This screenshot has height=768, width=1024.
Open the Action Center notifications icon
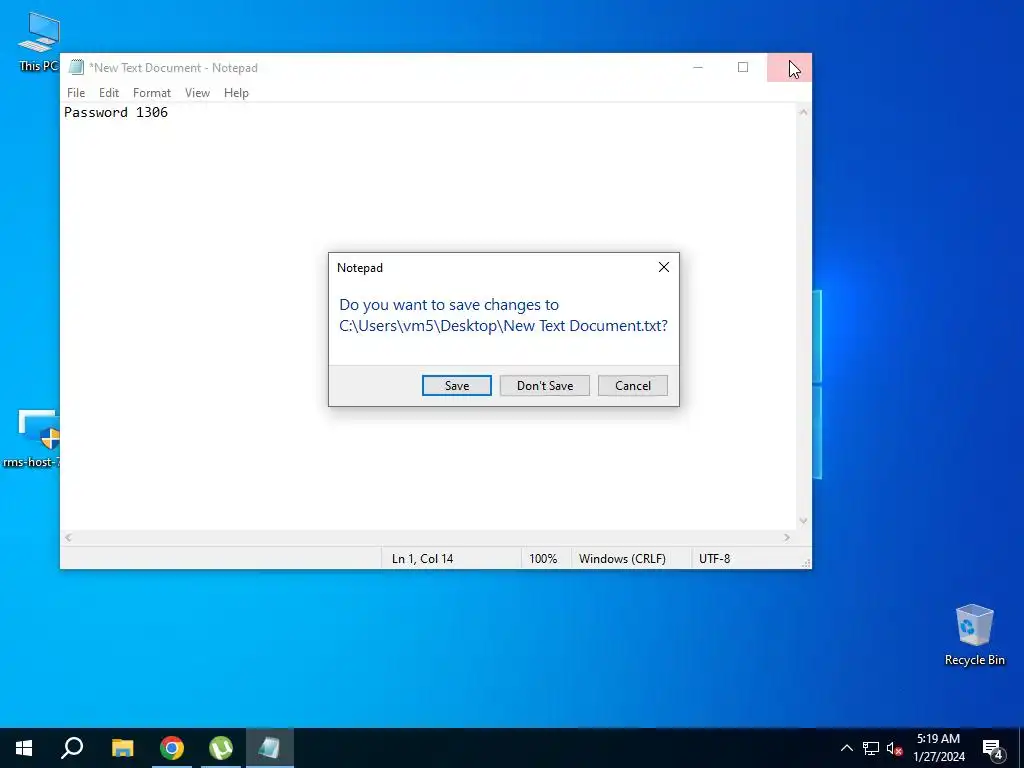point(992,748)
